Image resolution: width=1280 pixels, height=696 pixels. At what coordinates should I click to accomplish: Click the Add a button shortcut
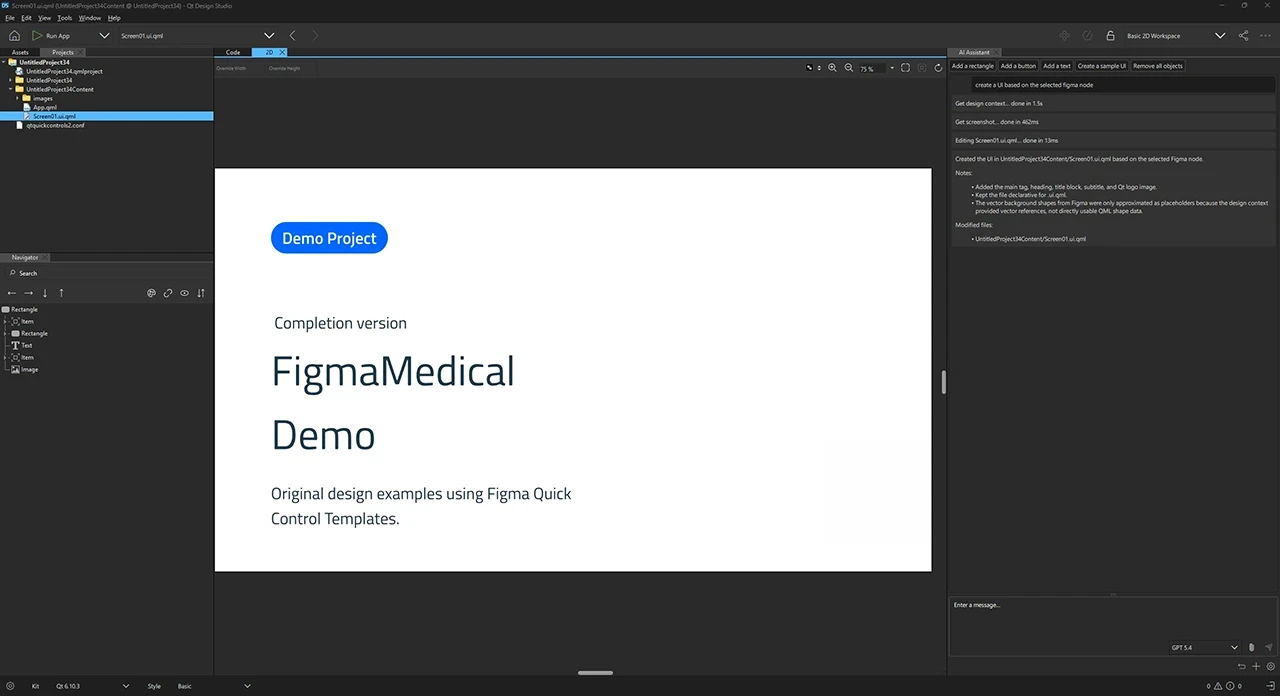tap(1018, 66)
